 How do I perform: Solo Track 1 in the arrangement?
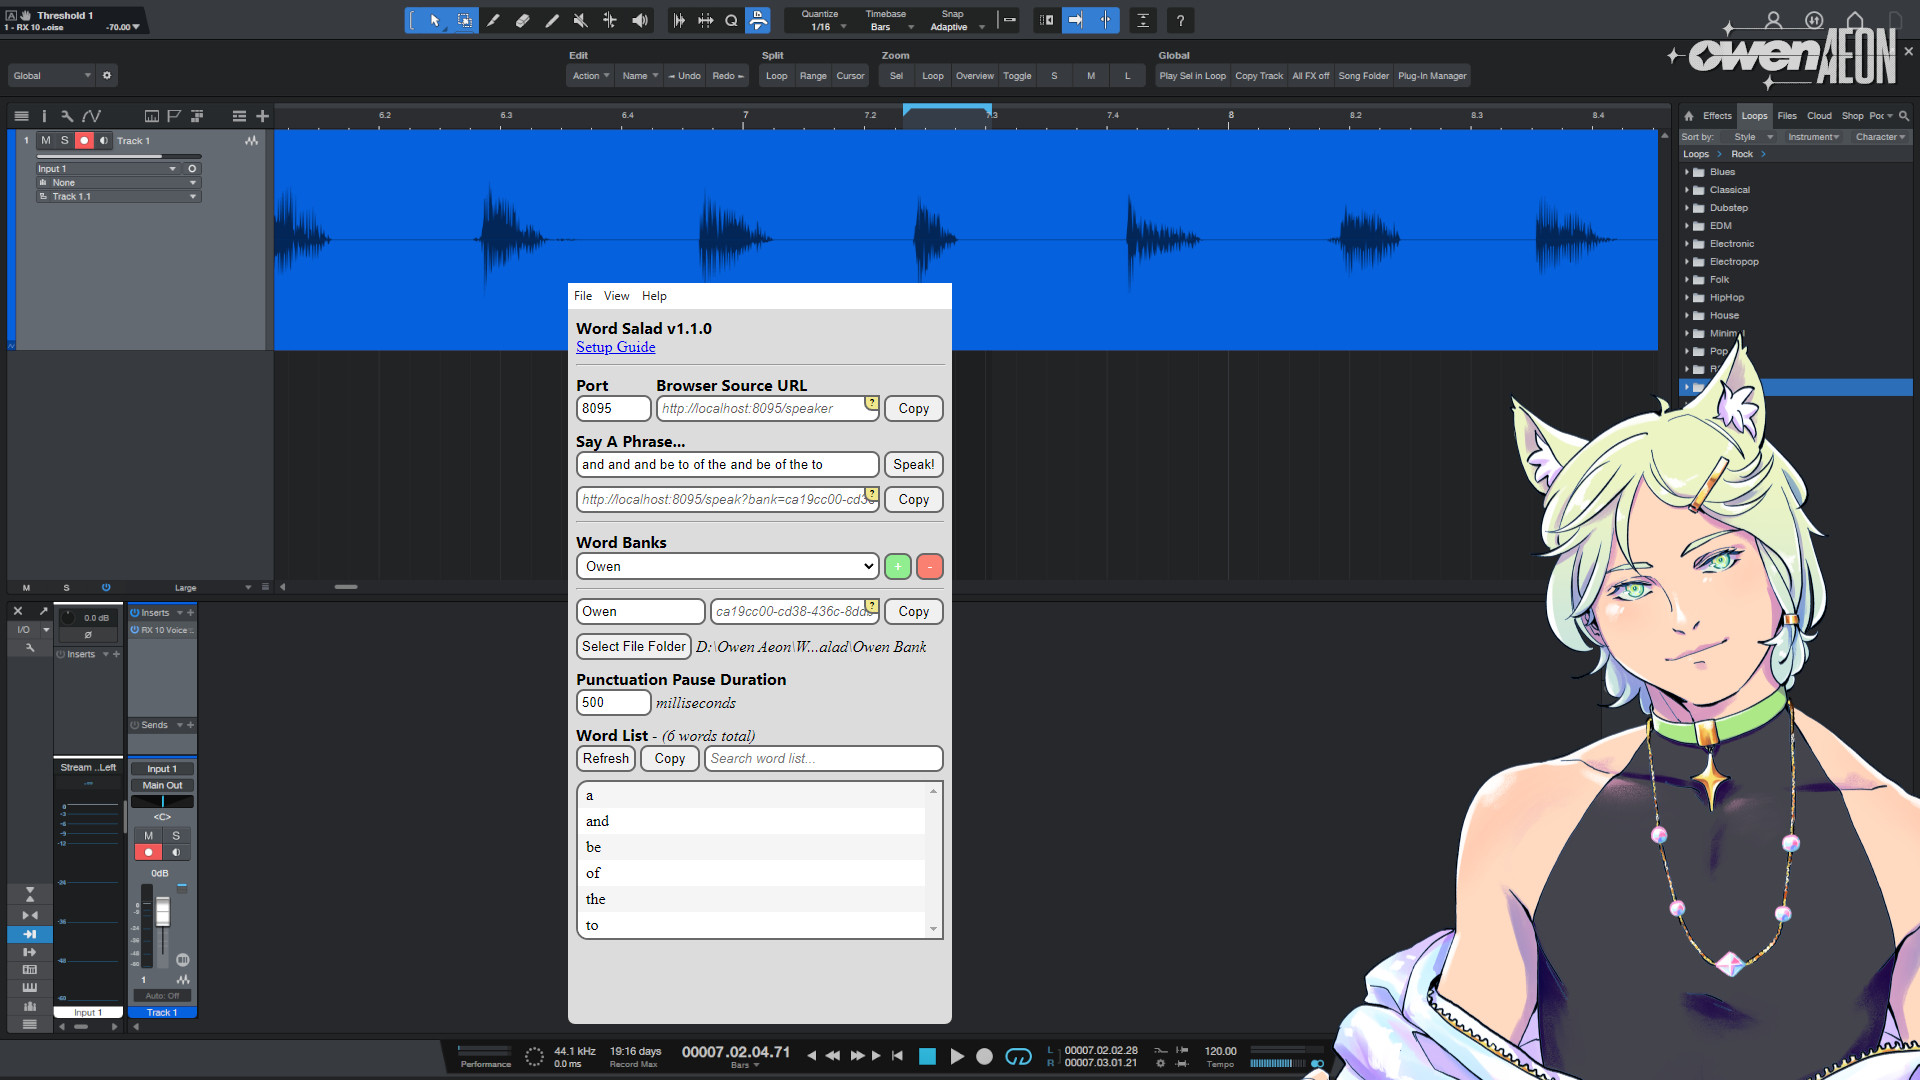pyautogui.click(x=65, y=141)
